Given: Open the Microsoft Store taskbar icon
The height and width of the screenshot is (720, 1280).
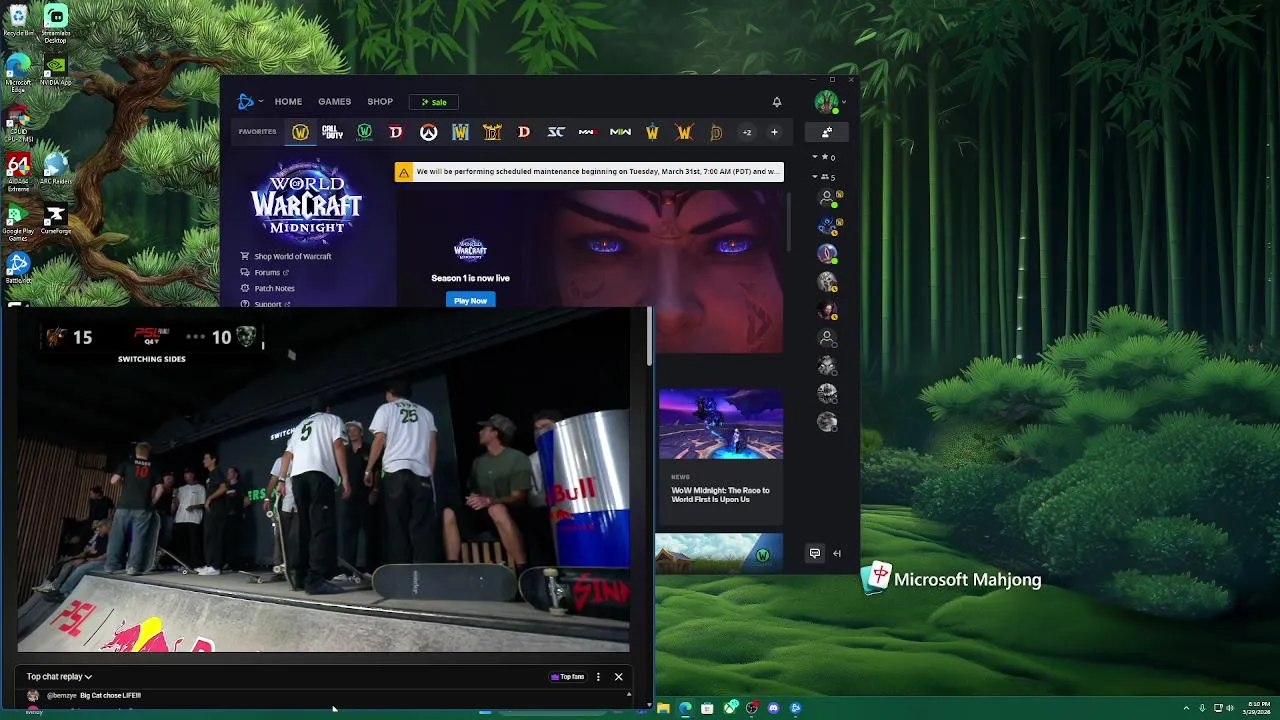Looking at the screenshot, I should (707, 708).
